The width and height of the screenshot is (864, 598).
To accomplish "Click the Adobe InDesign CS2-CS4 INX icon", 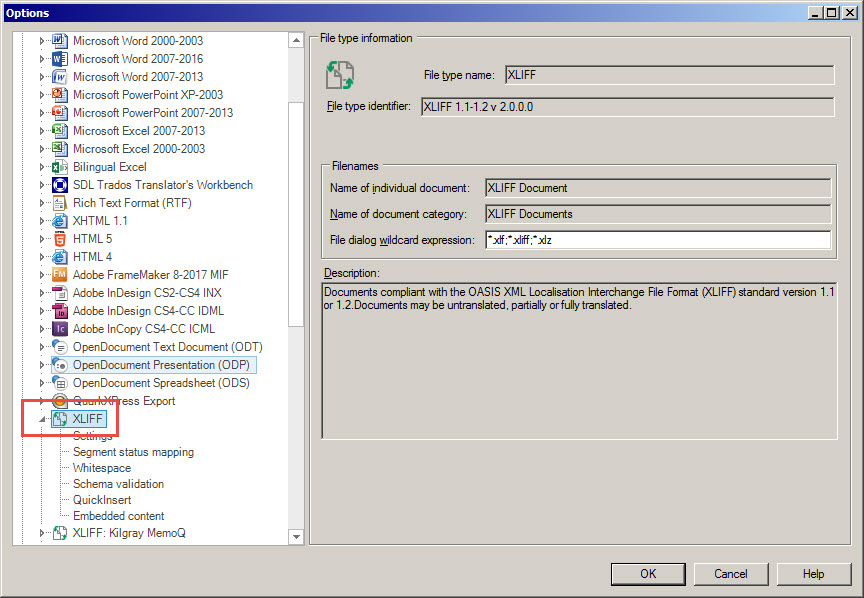I will pyautogui.click(x=60, y=293).
